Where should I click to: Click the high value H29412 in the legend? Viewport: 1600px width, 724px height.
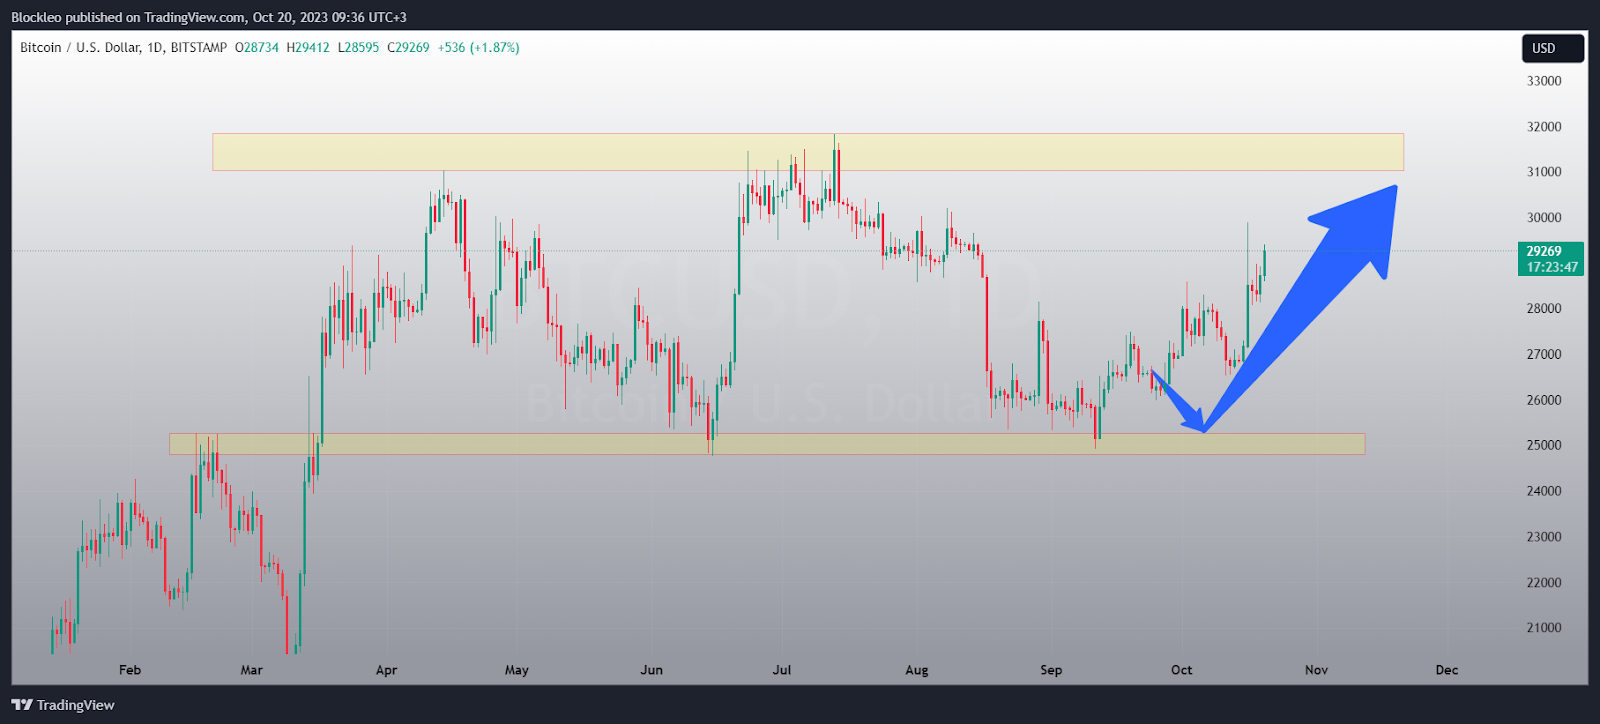[x=308, y=48]
